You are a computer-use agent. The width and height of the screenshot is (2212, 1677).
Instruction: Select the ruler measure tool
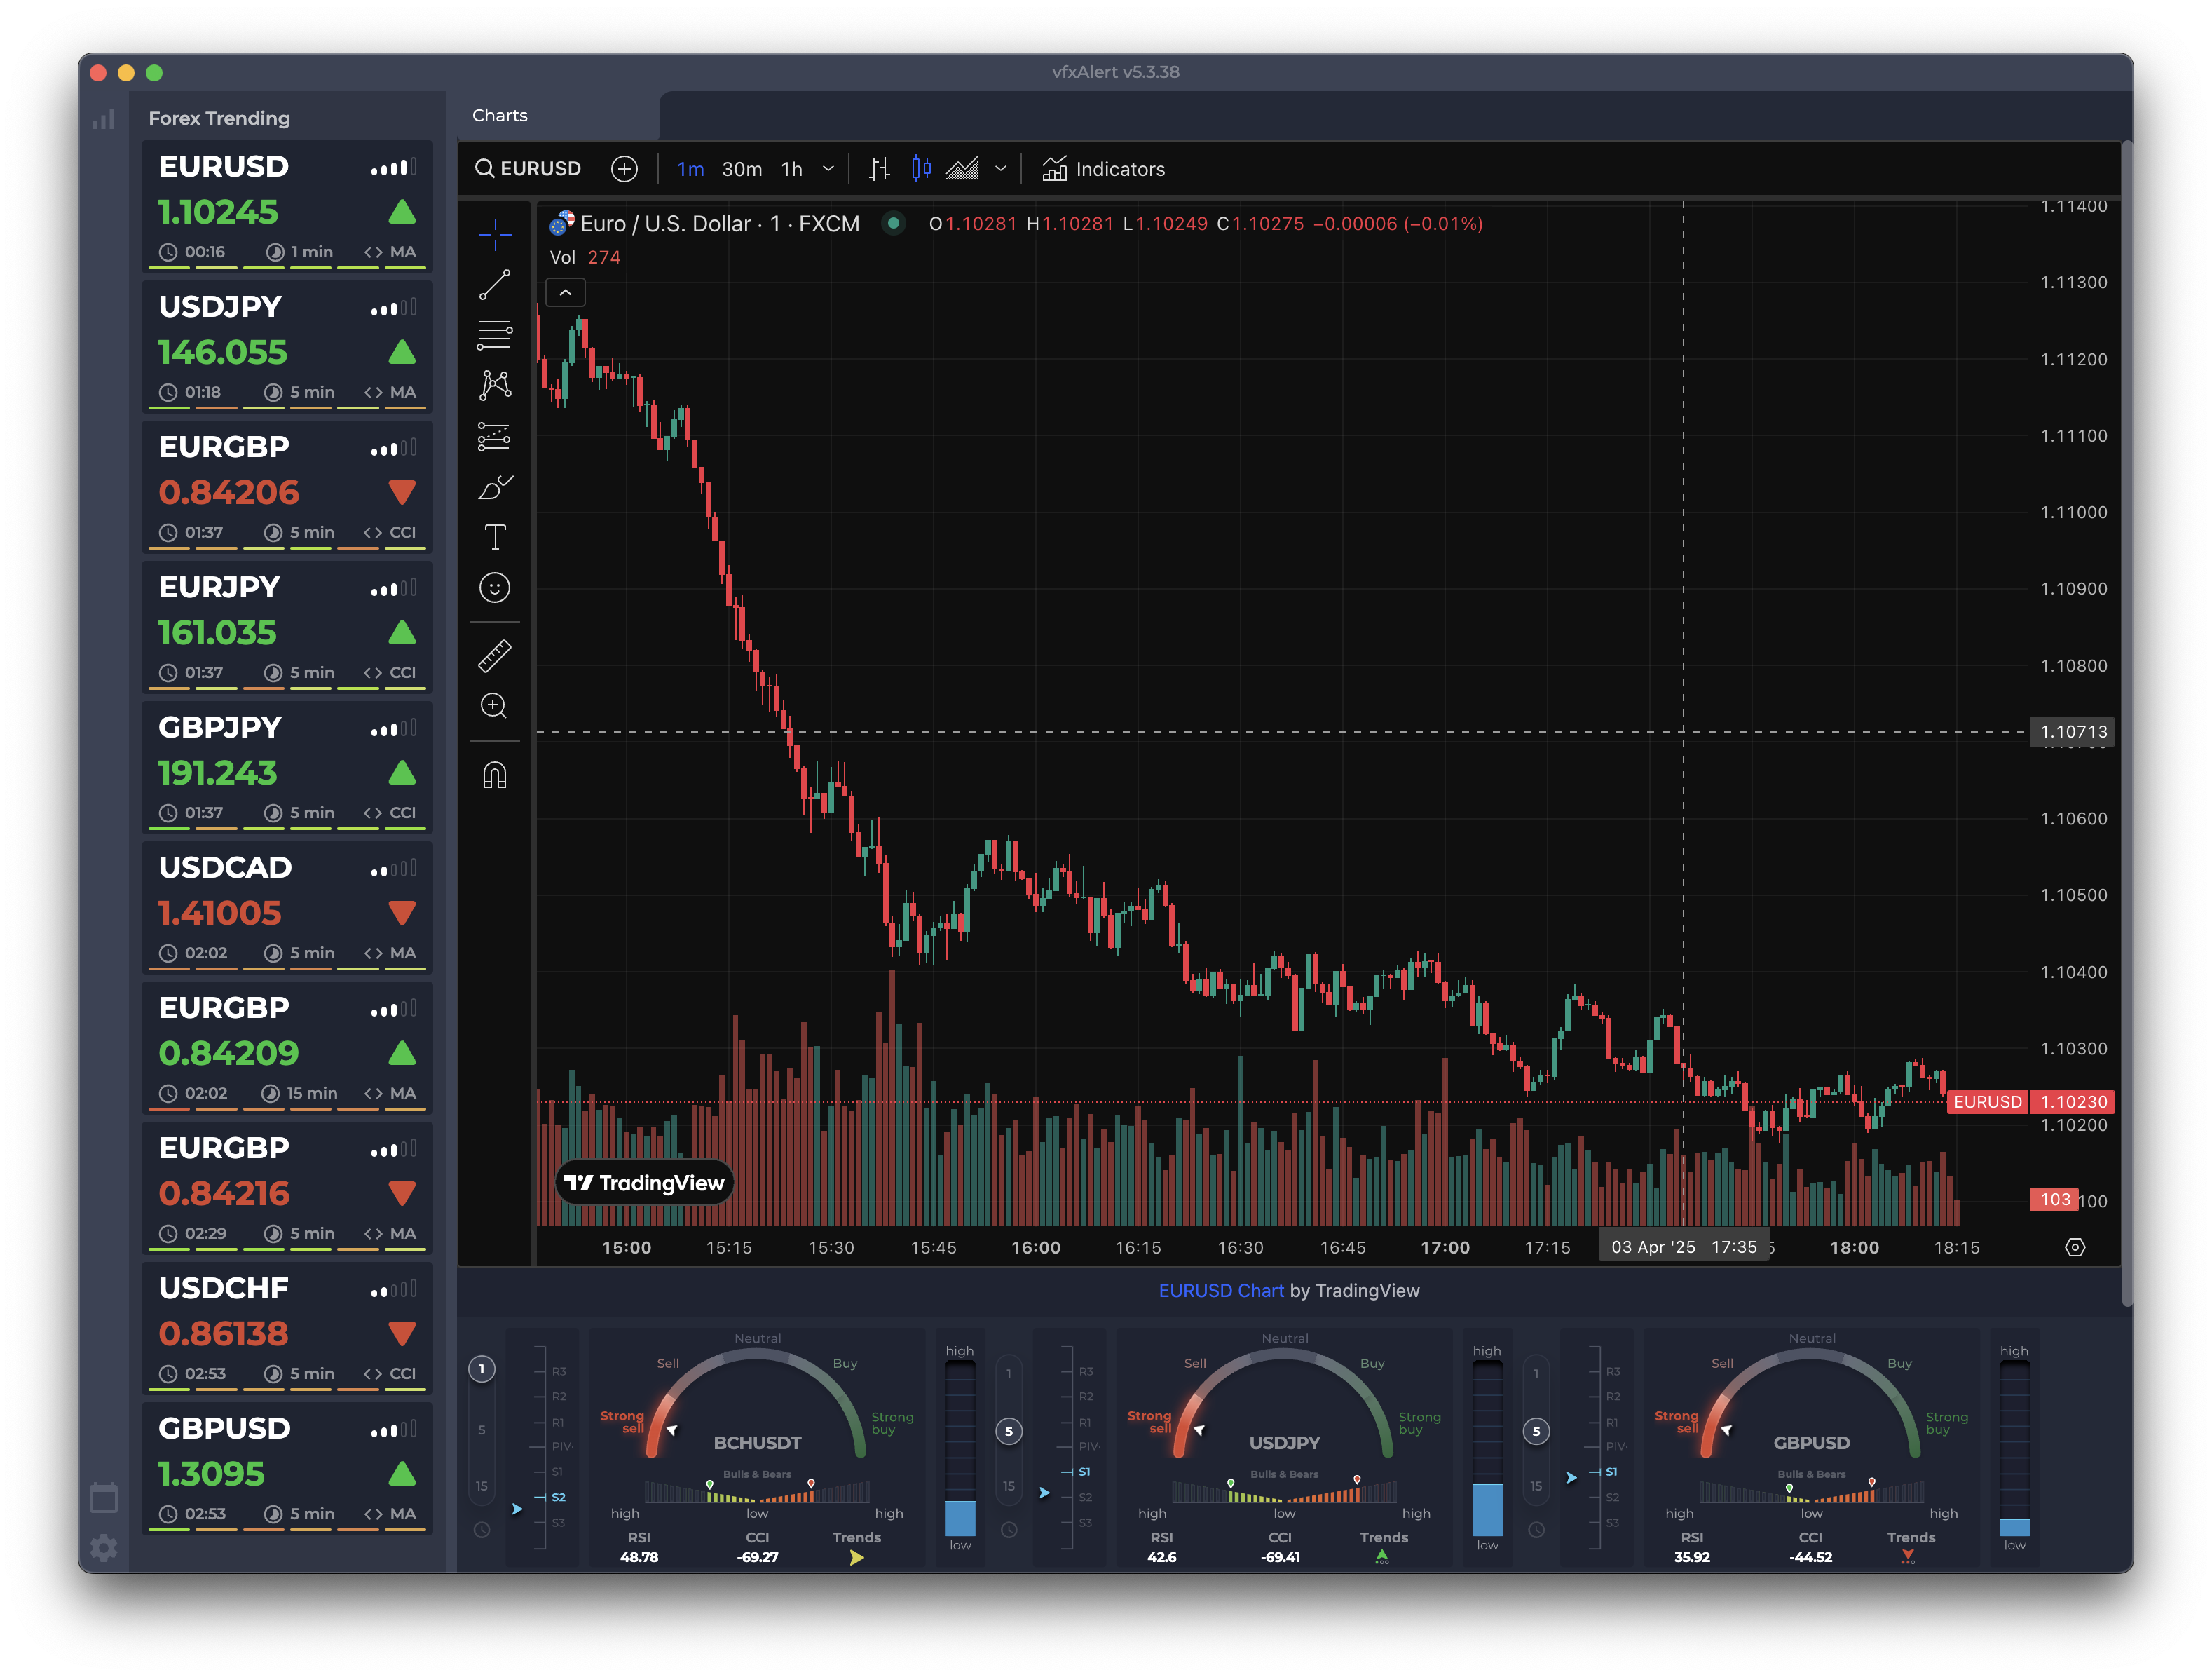(x=494, y=656)
